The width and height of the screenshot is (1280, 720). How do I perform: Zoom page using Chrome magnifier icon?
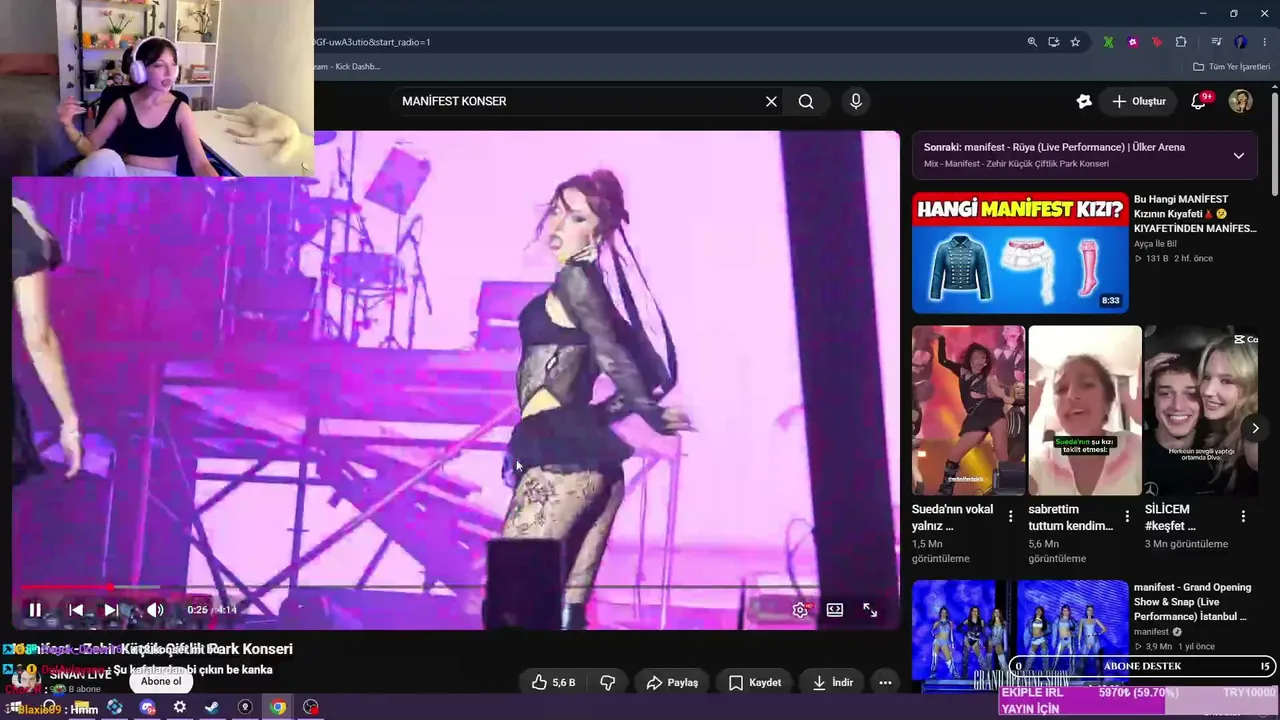tap(1032, 42)
